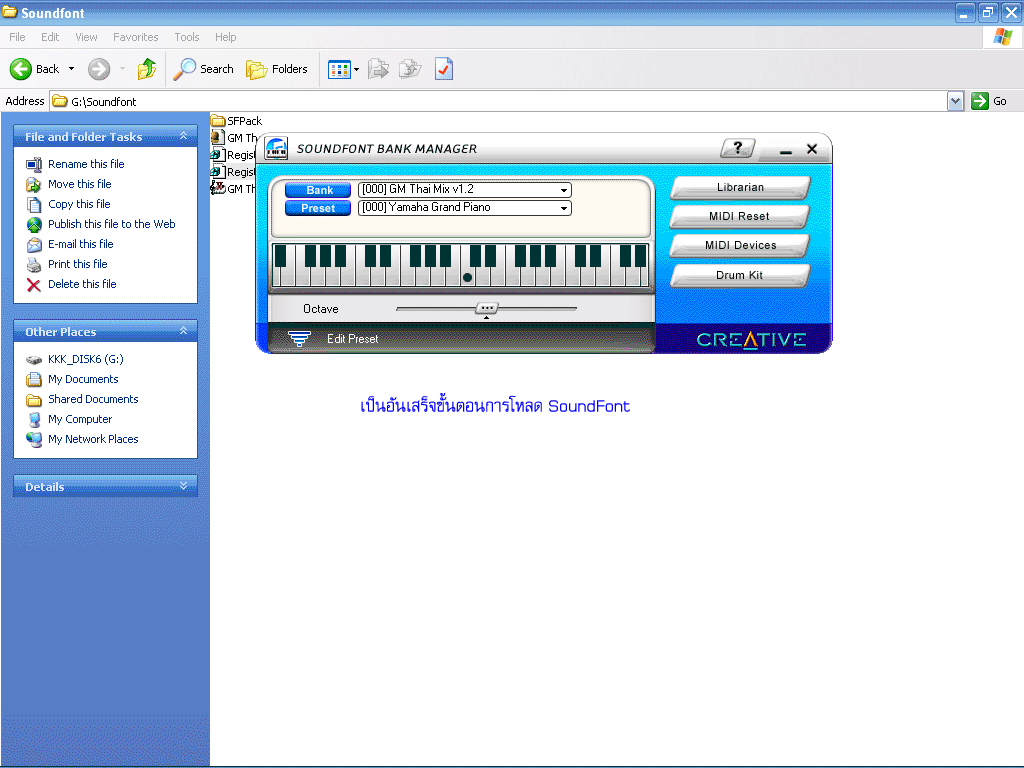Click the Drum Kit button
1024x768 pixels.
[x=739, y=275]
